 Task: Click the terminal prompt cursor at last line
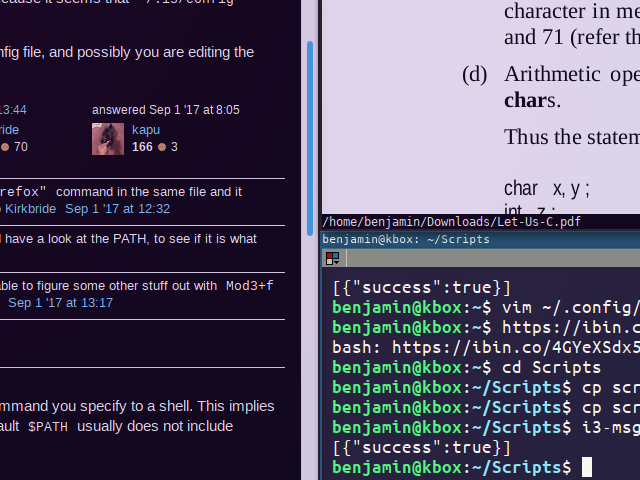(x=587, y=467)
